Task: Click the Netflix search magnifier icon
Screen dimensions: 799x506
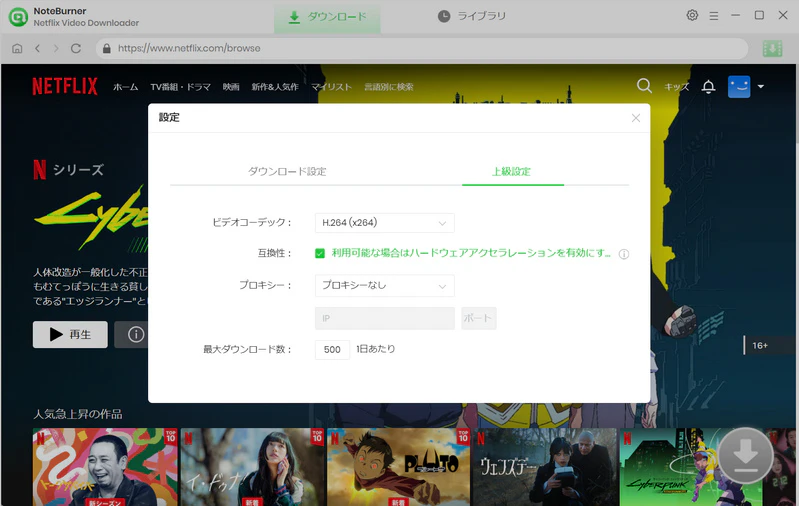Action: pyautogui.click(x=644, y=86)
